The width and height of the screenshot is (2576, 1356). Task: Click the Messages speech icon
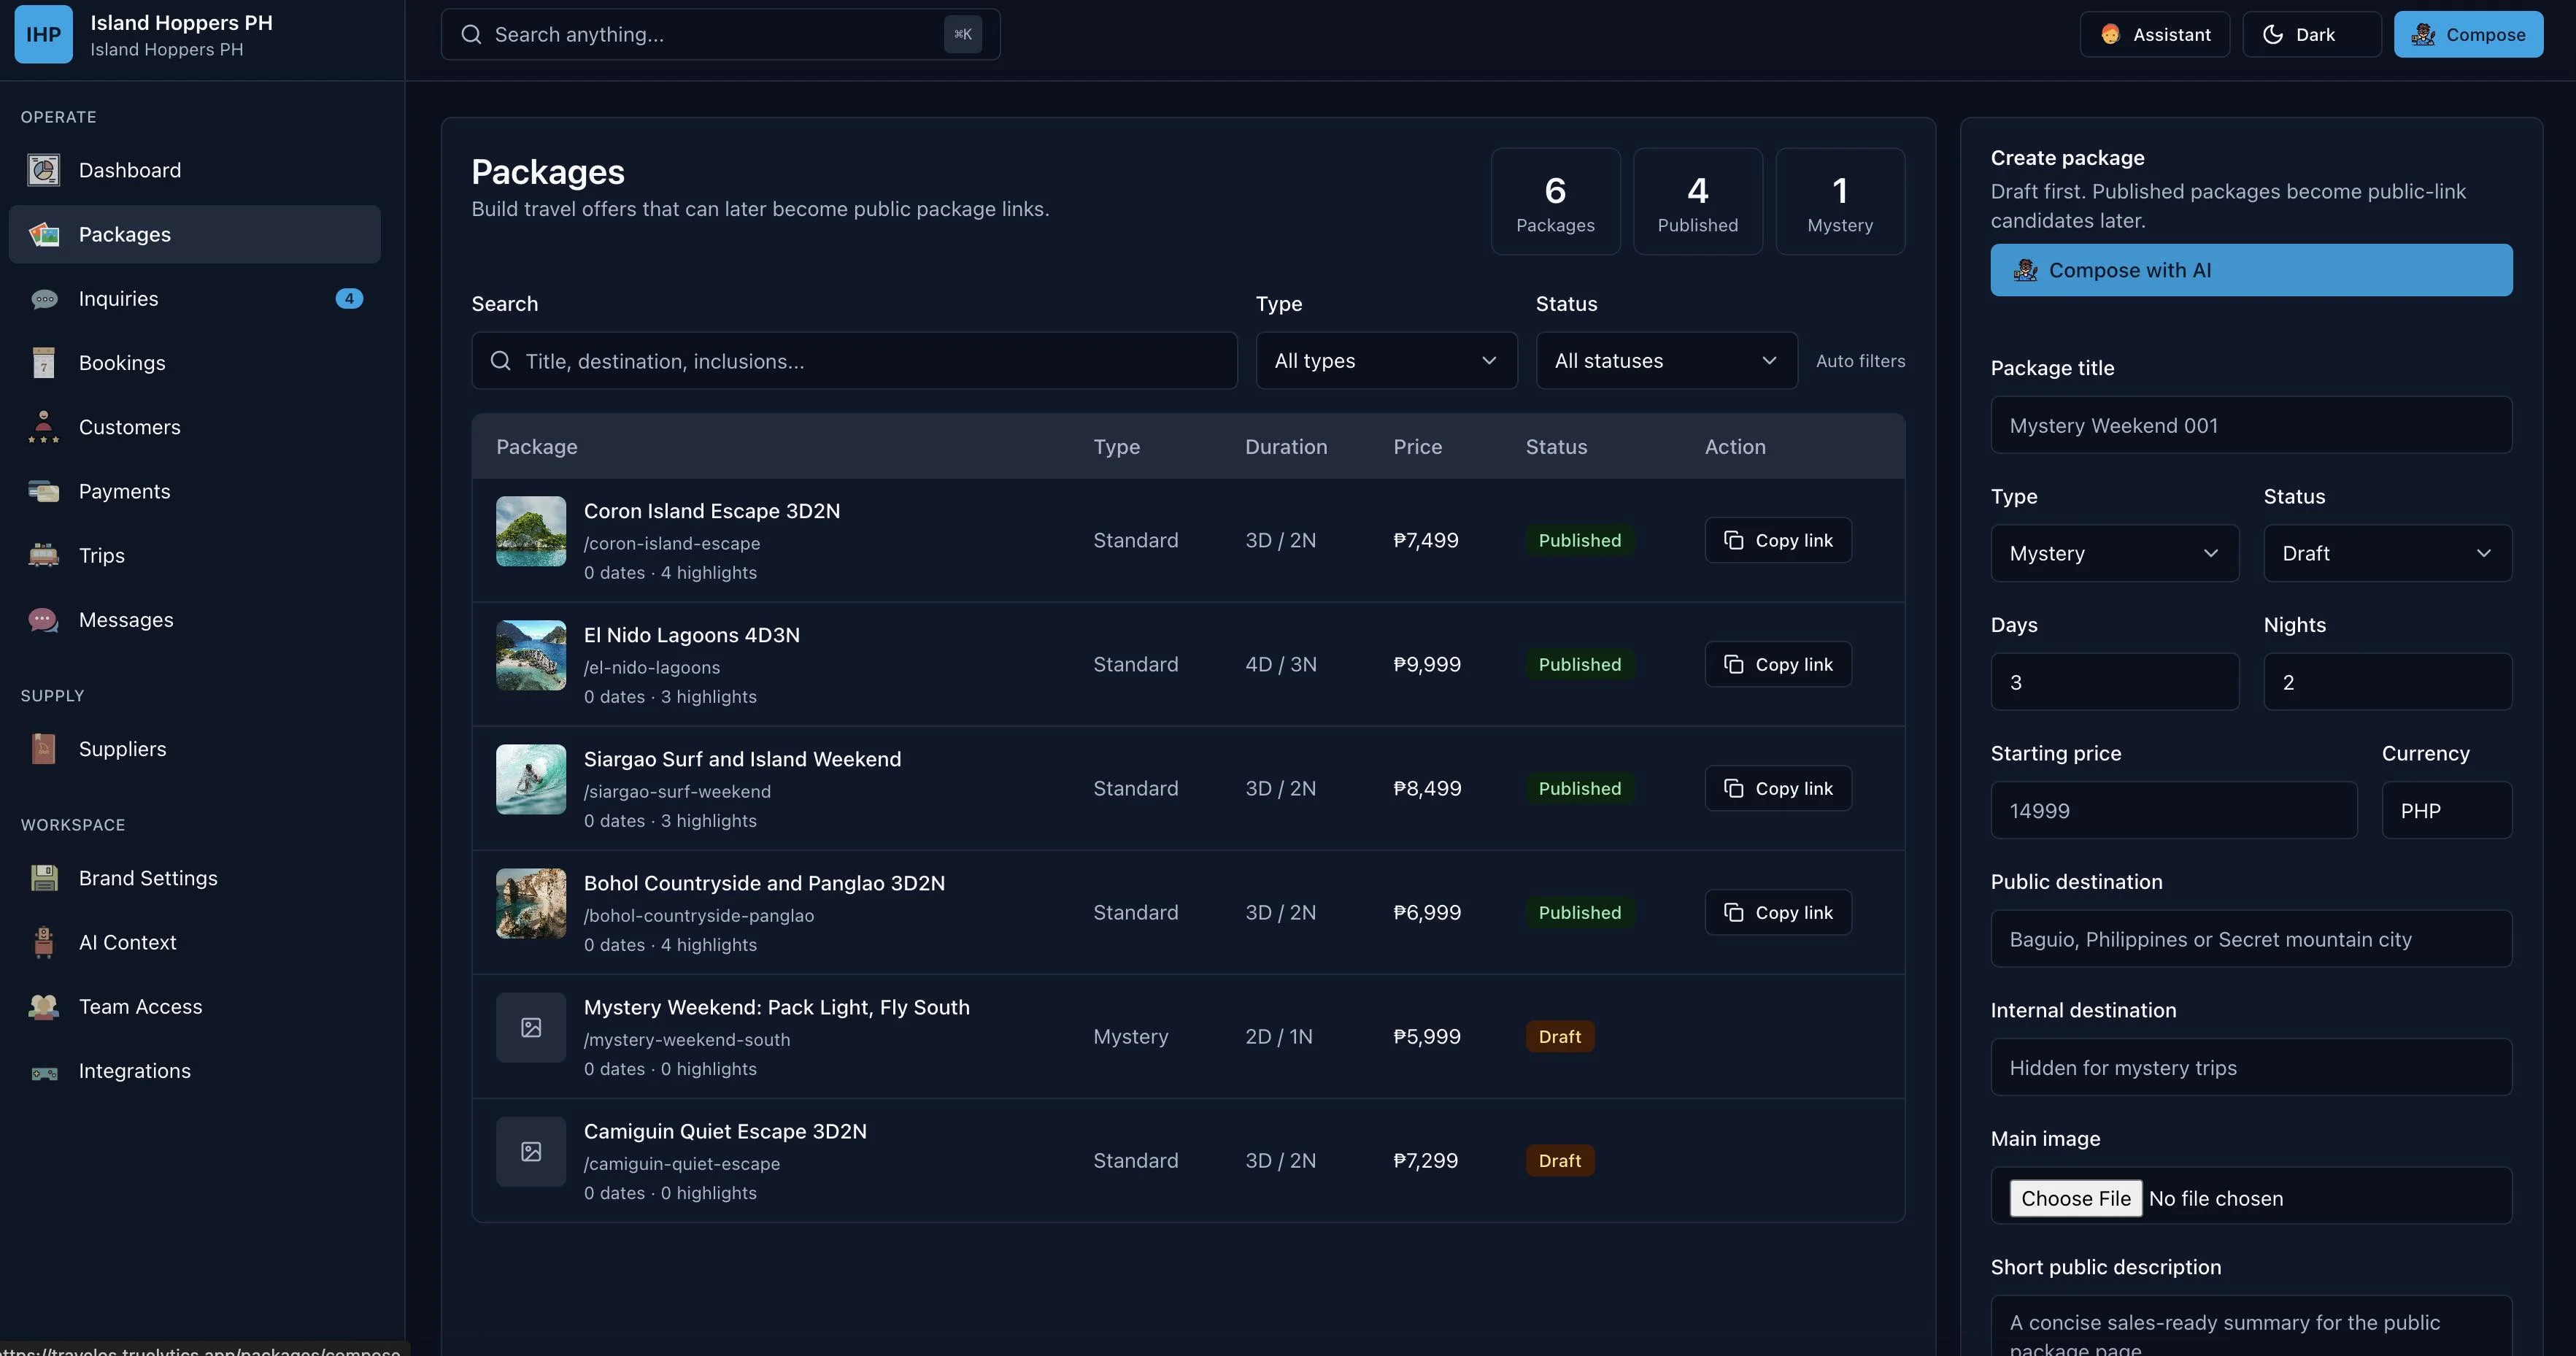pos(43,620)
